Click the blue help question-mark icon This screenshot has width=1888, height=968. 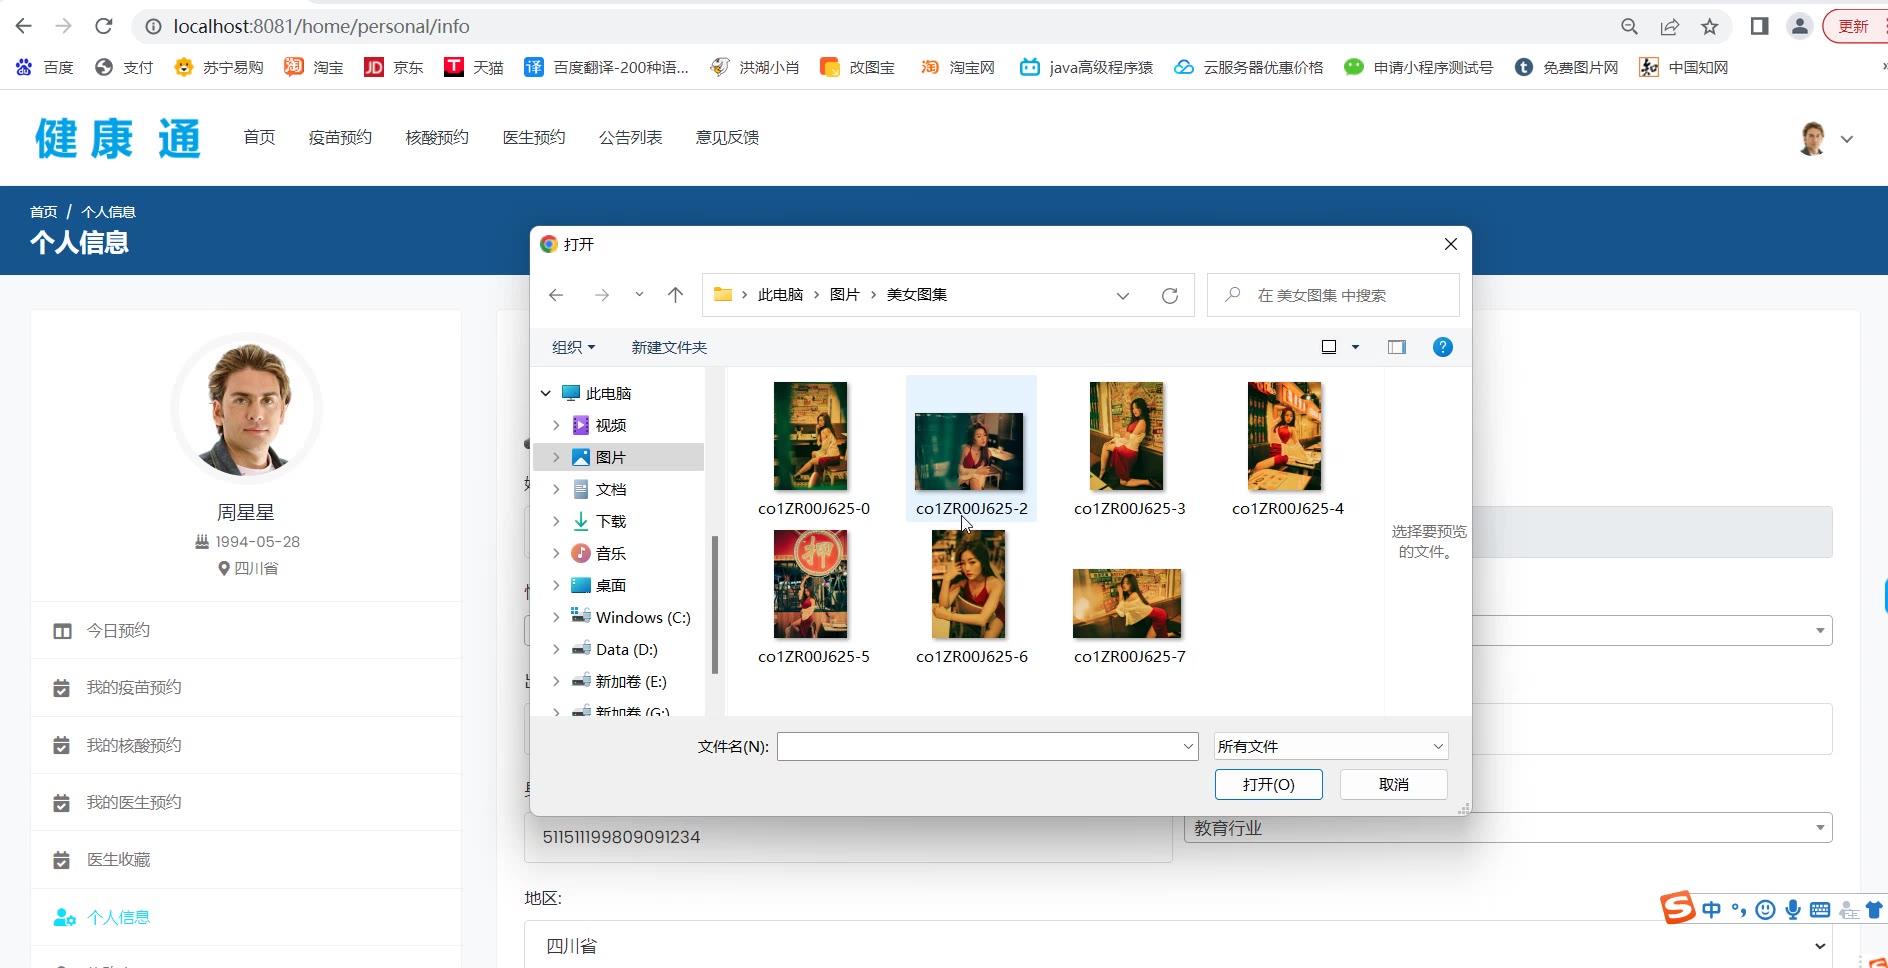[x=1443, y=347]
